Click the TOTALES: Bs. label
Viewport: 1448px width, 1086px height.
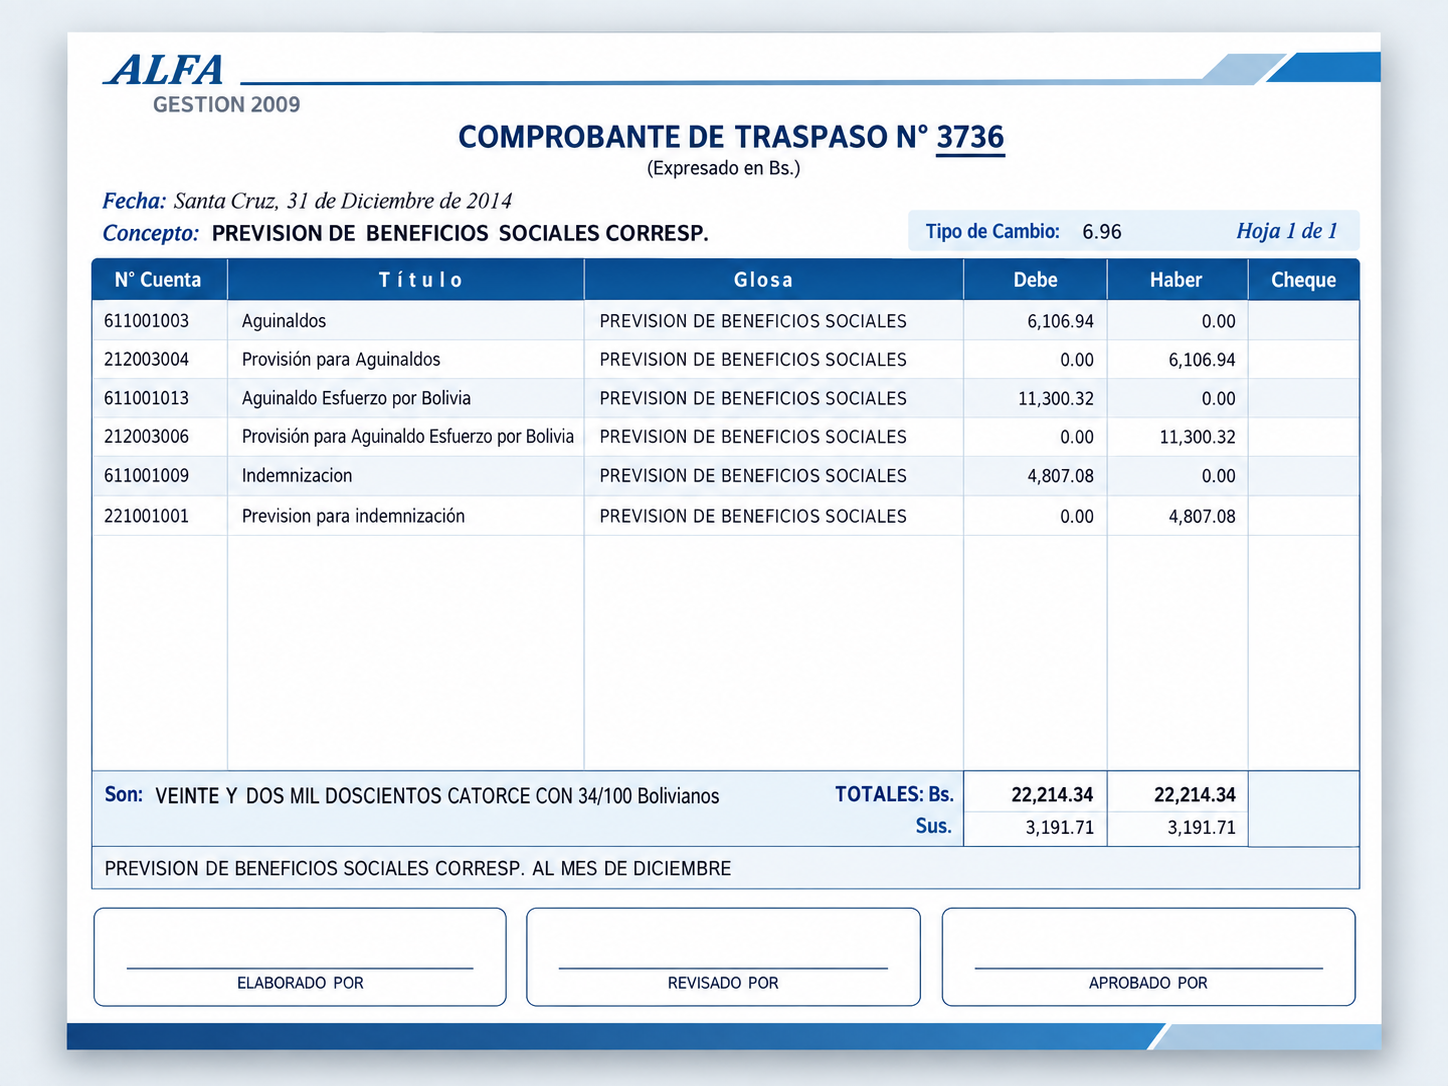tap(894, 794)
